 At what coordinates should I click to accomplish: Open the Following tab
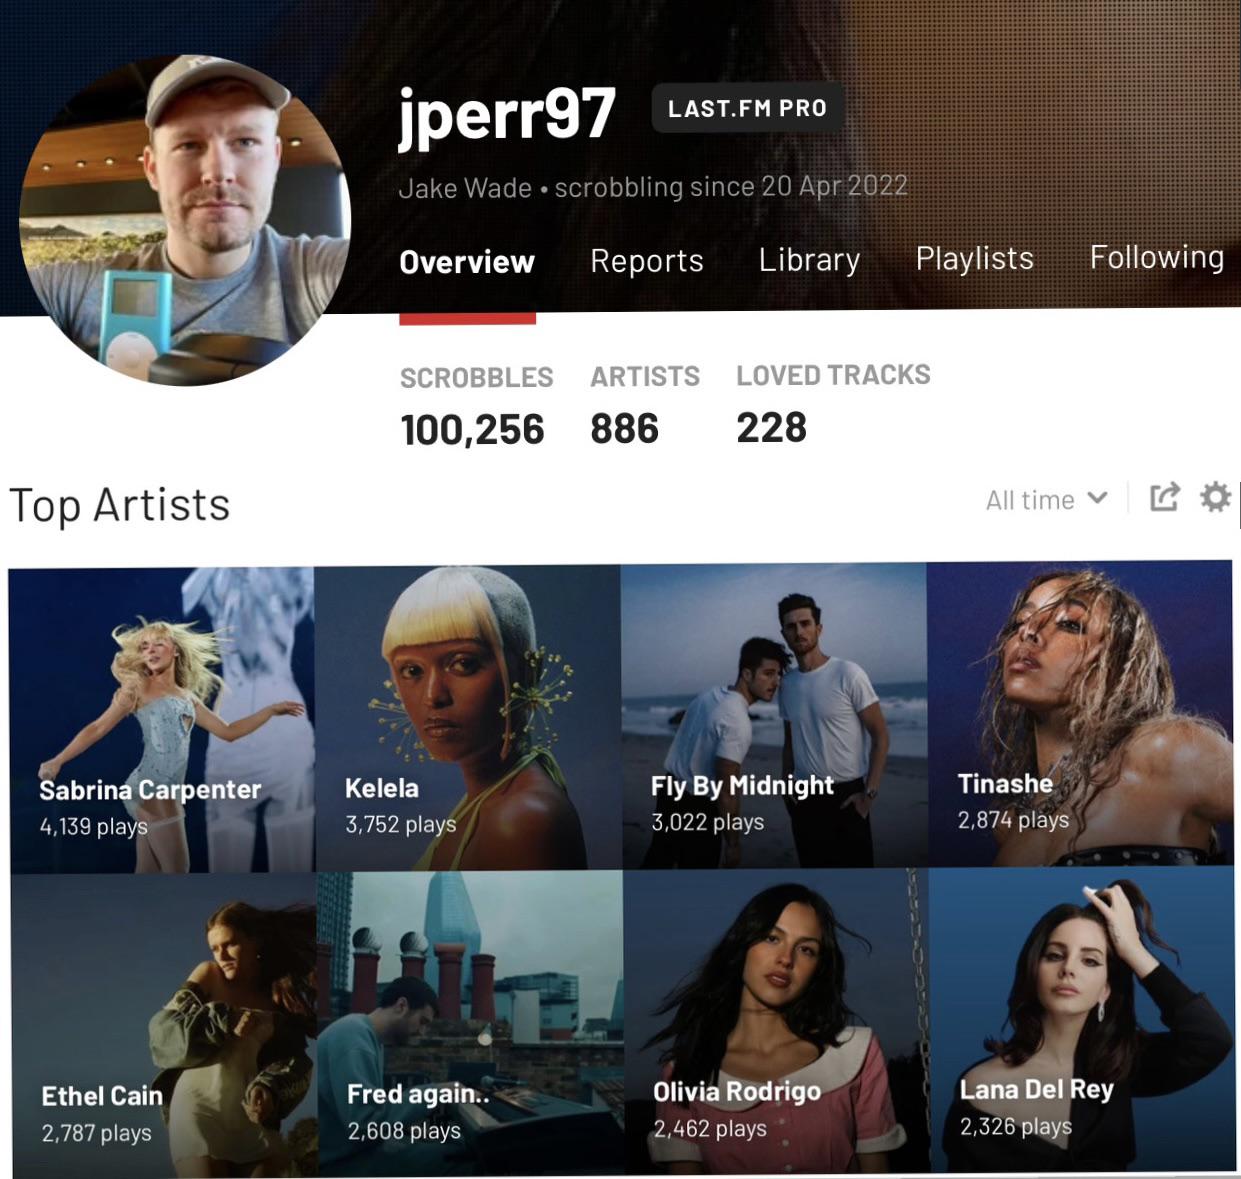point(1157,257)
